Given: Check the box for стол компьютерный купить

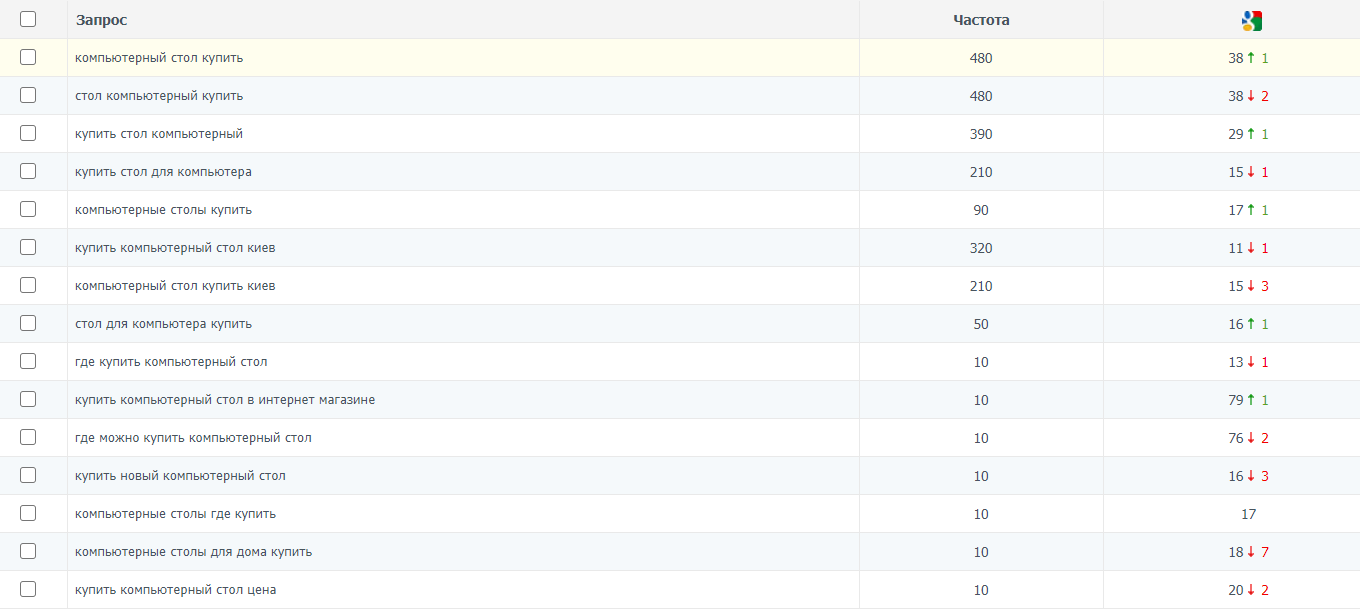Looking at the screenshot, I should (x=28, y=95).
